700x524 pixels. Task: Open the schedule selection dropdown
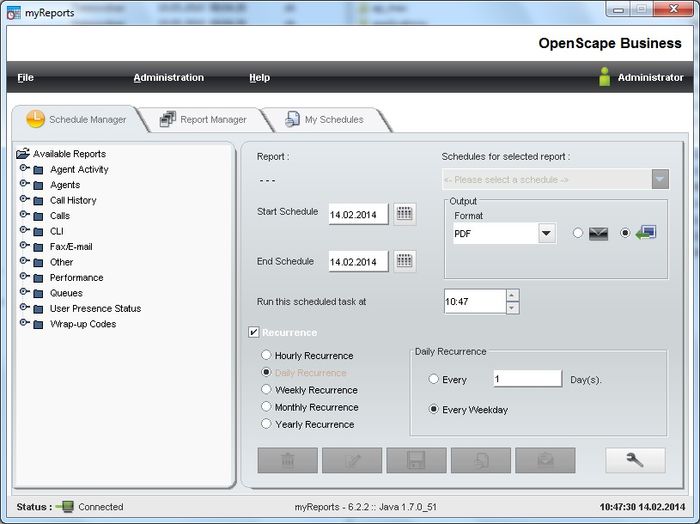(660, 179)
